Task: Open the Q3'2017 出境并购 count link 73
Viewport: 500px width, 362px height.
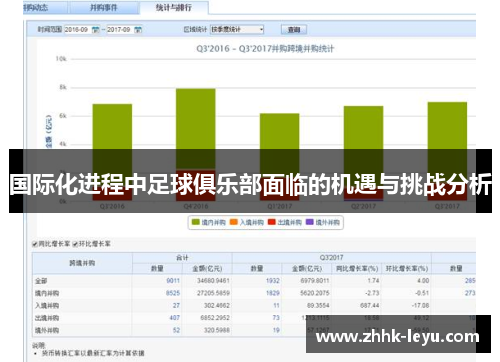Action: (276, 318)
